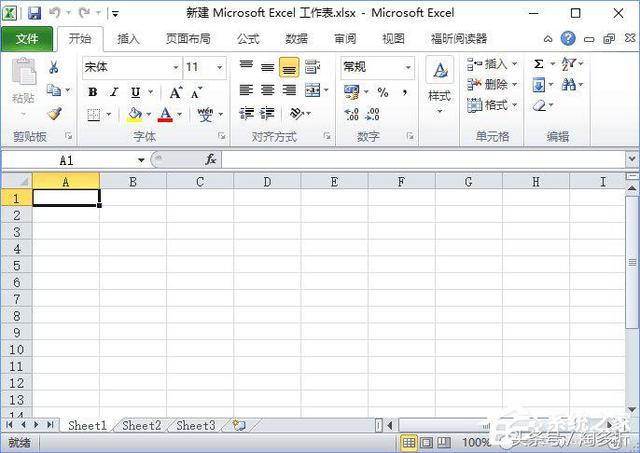Click the yellow fill color bucket

pyautogui.click(x=134, y=115)
